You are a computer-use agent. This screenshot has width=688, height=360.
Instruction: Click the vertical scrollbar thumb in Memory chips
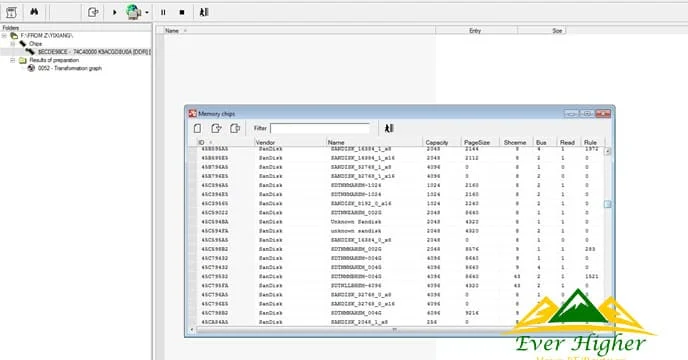coord(608,204)
